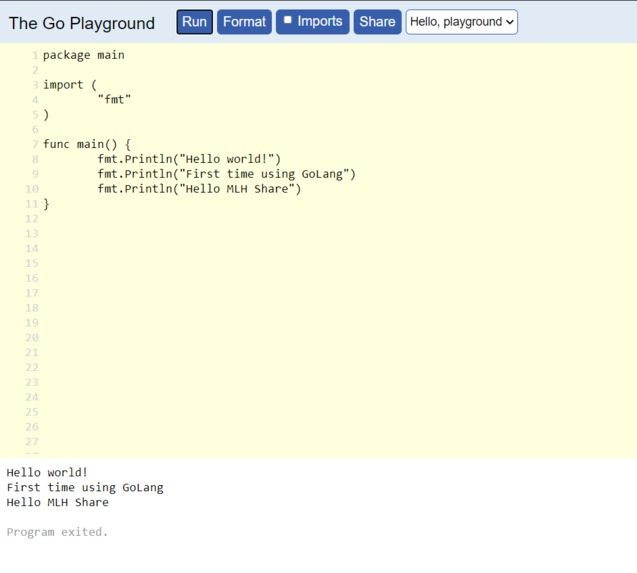The image size is (637, 573).
Task: Share the playground snippet
Action: click(x=377, y=22)
